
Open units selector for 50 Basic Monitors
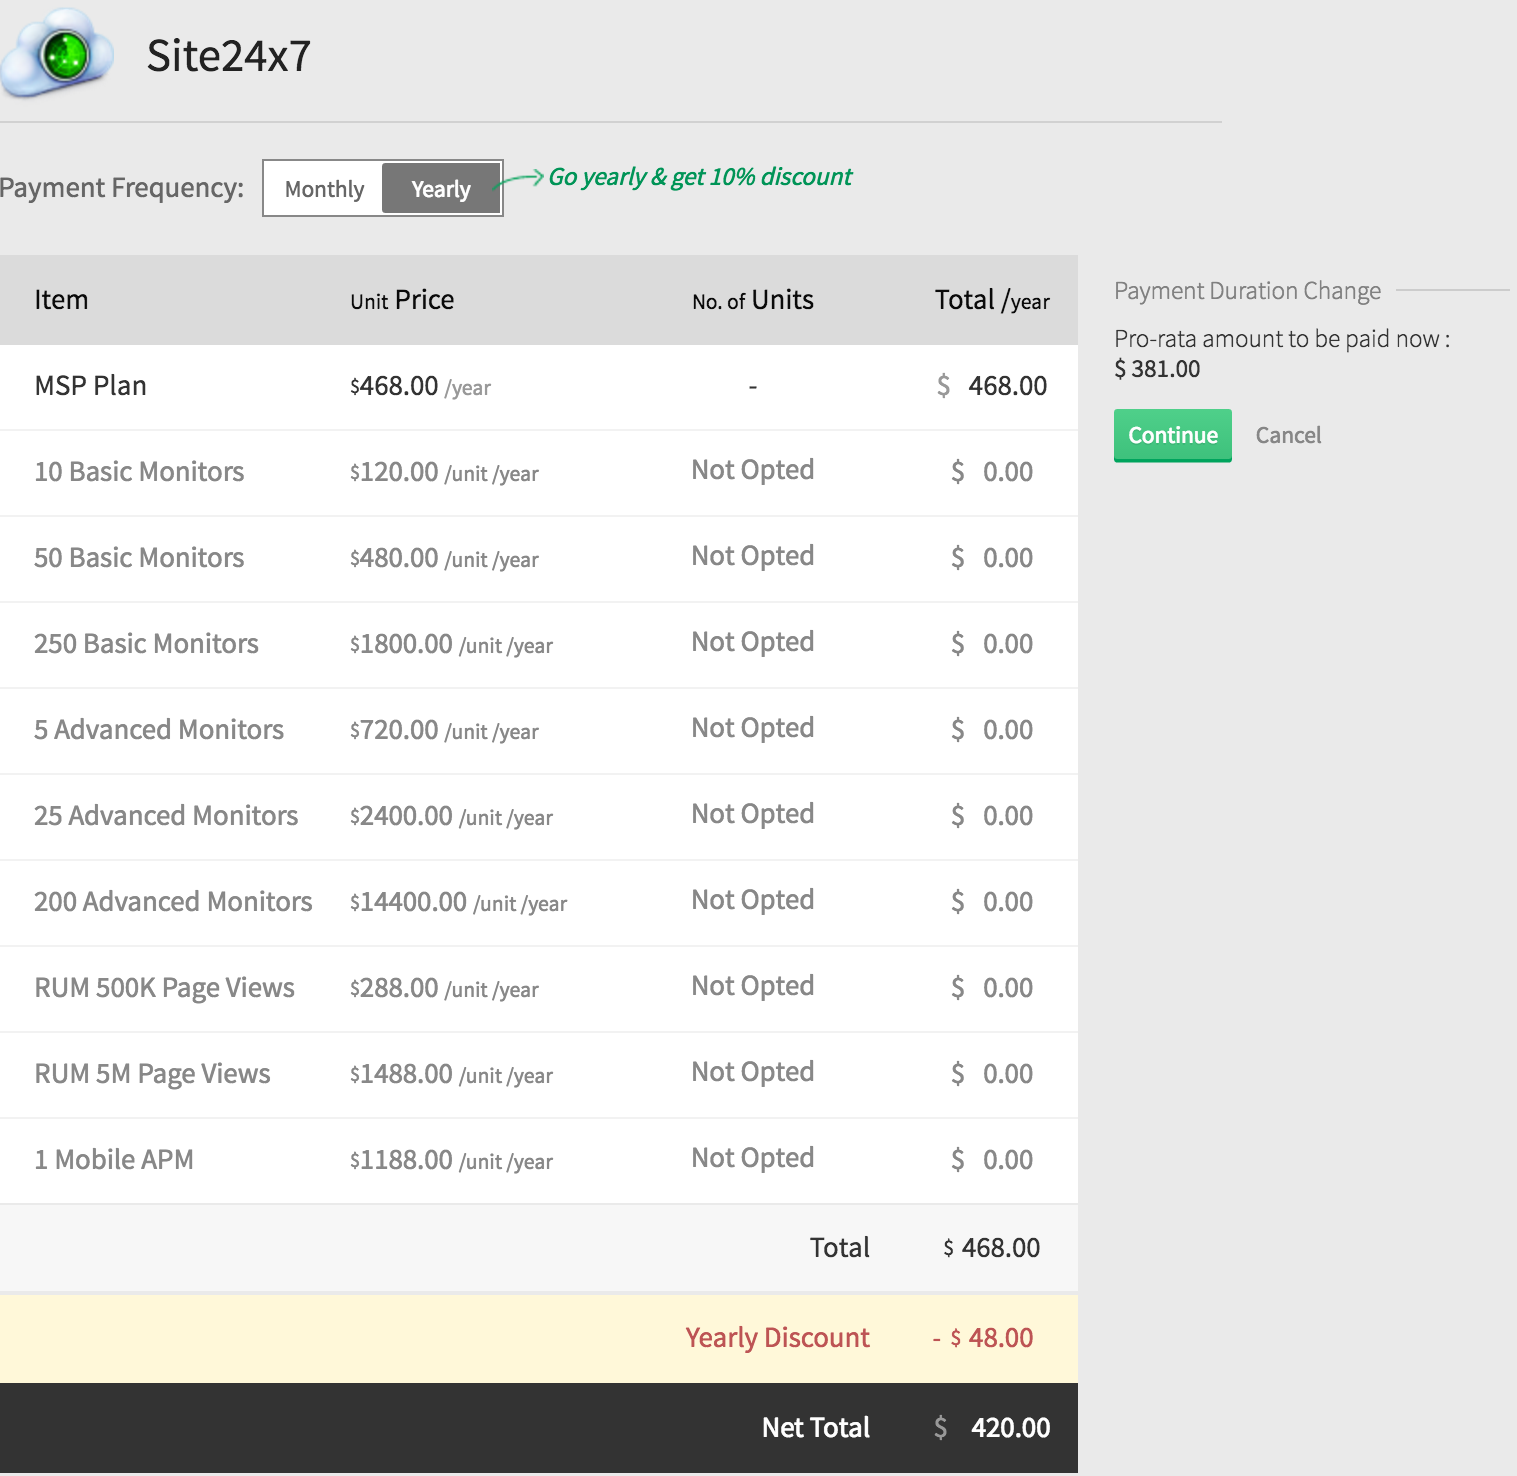point(752,557)
